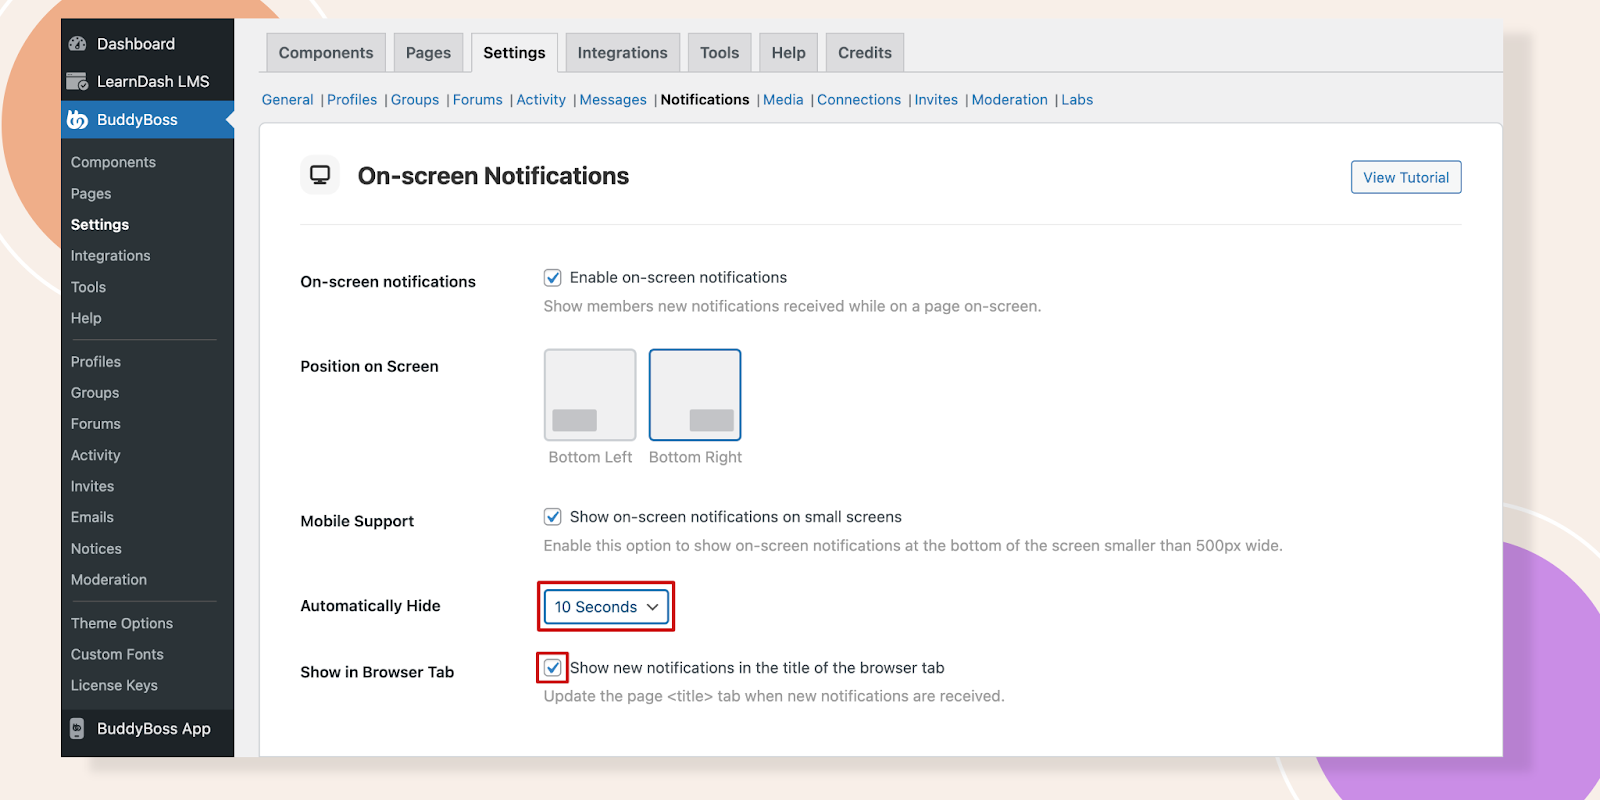Image resolution: width=1600 pixels, height=800 pixels.
Task: Open the Credits tab
Action: 865,53
